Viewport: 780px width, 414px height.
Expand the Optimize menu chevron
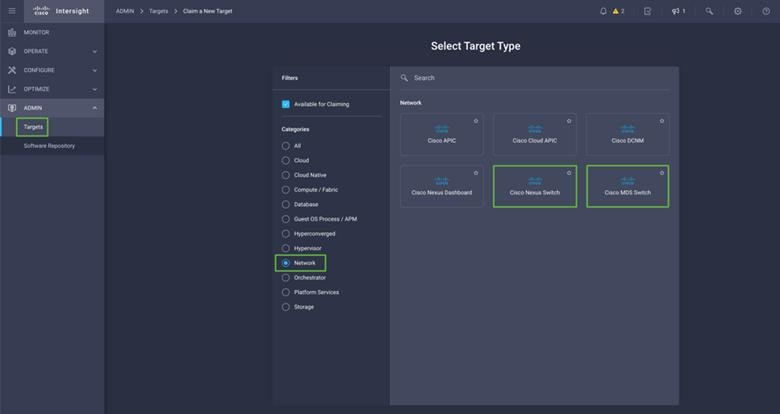click(95, 89)
